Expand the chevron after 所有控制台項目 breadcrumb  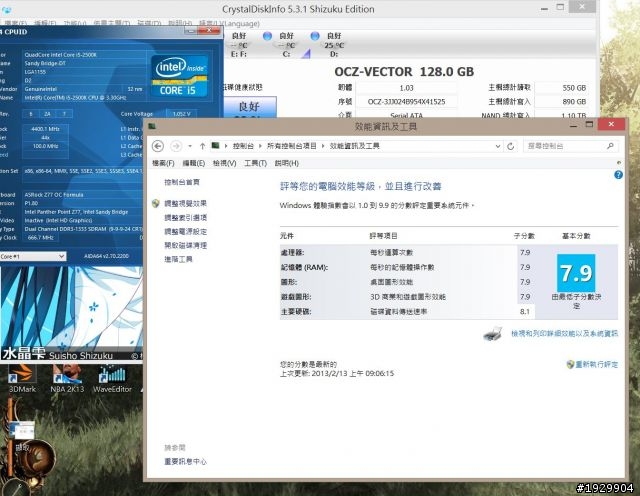pyautogui.click(x=323, y=146)
